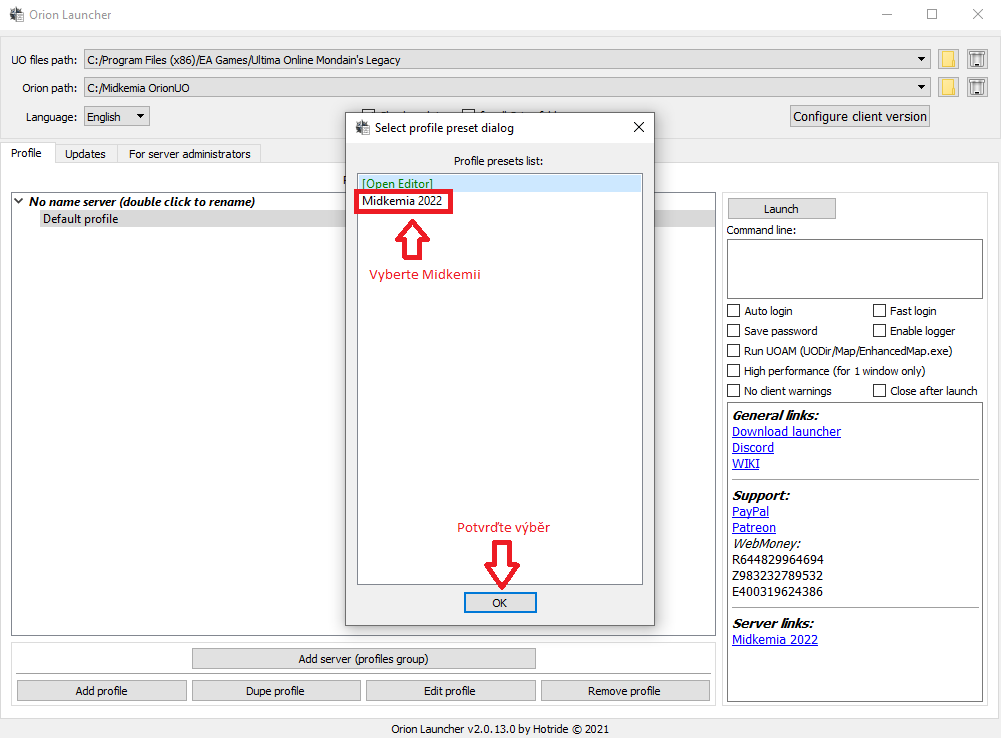Browse folder for Orion path
The width and height of the screenshot is (1001, 738).
click(948, 87)
